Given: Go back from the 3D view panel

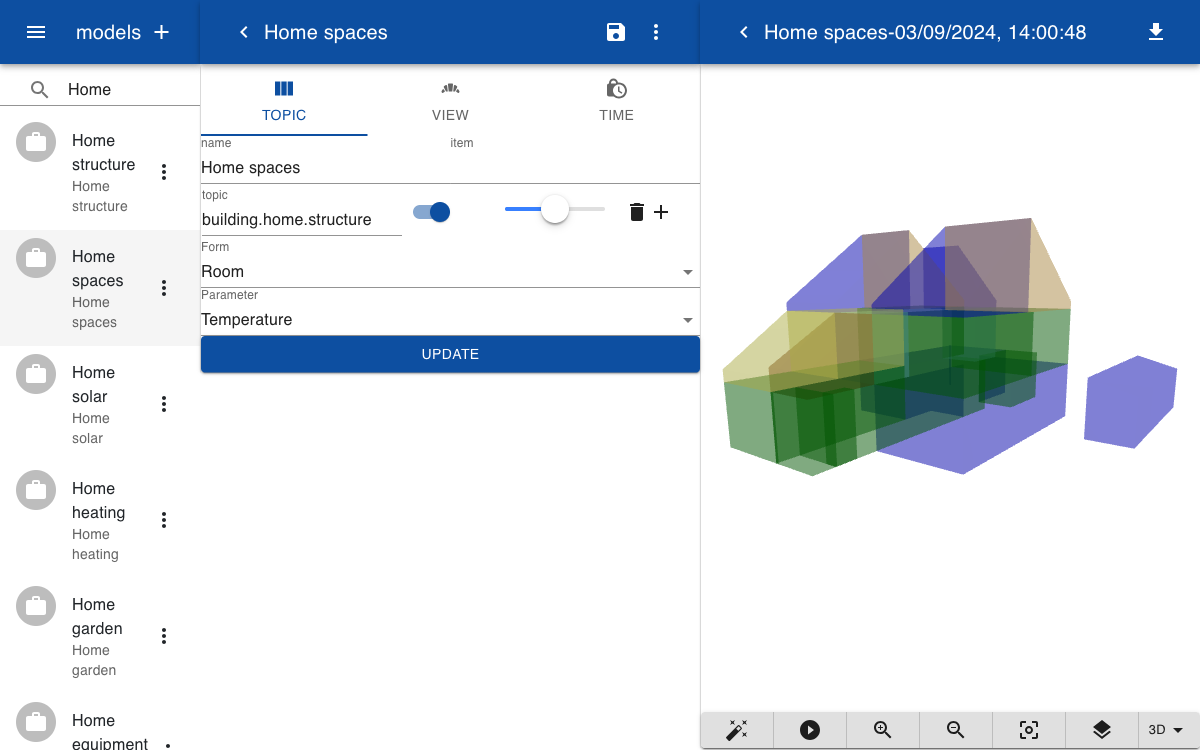Looking at the screenshot, I should click(743, 32).
